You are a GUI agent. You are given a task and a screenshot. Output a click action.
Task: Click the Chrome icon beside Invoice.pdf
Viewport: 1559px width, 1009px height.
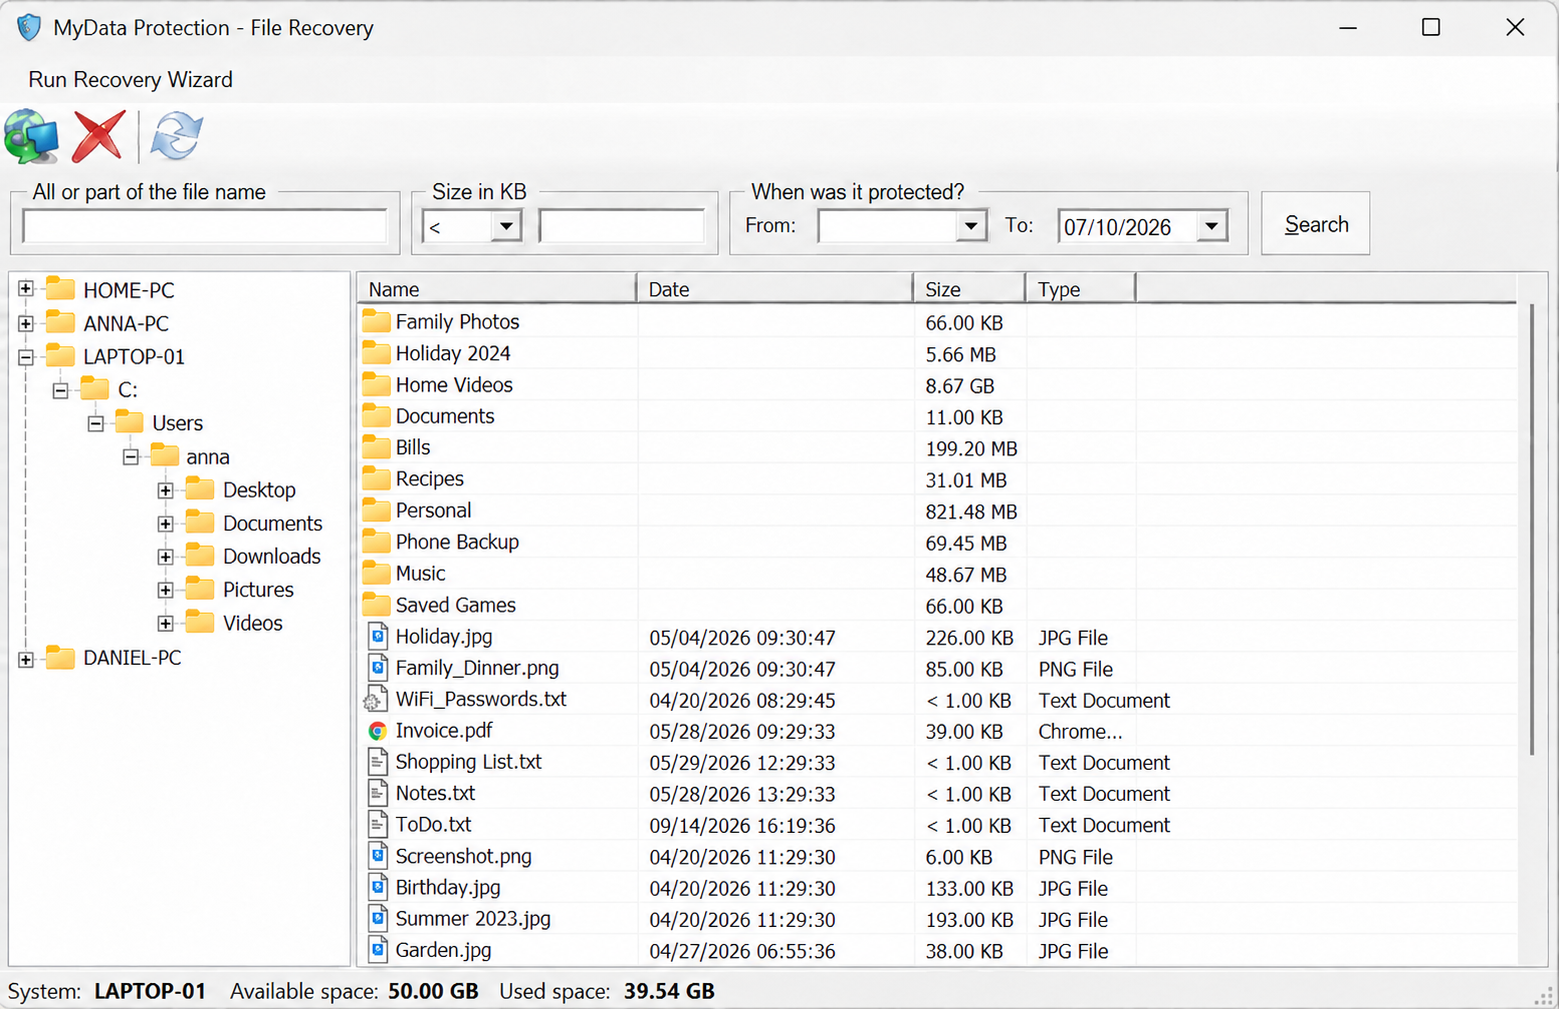(x=377, y=731)
